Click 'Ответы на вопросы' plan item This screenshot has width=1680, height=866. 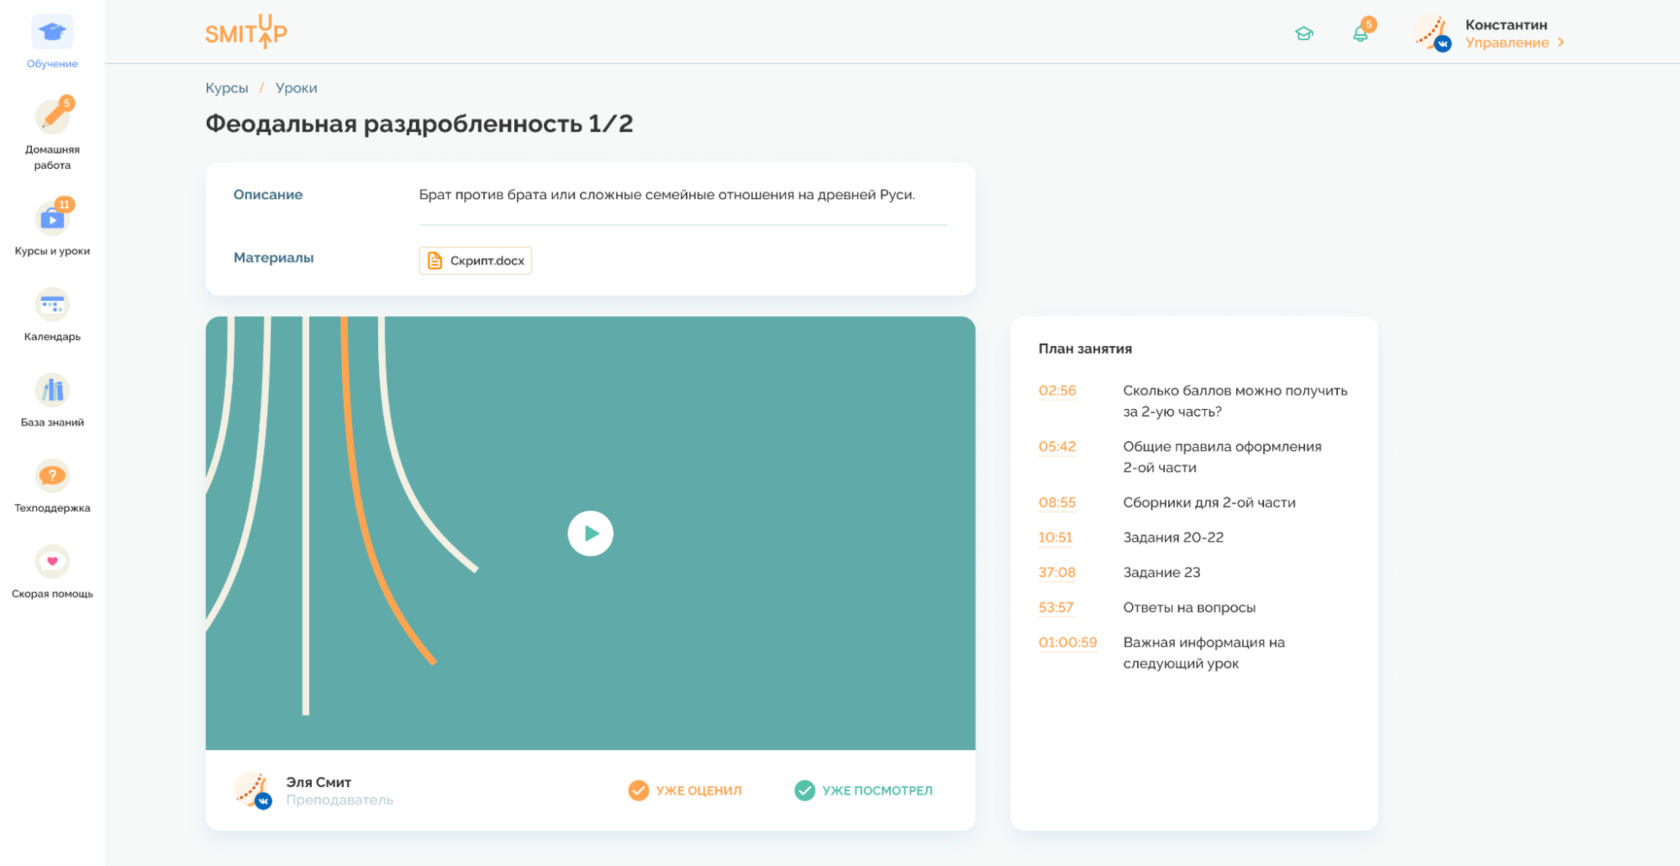pos(1189,608)
